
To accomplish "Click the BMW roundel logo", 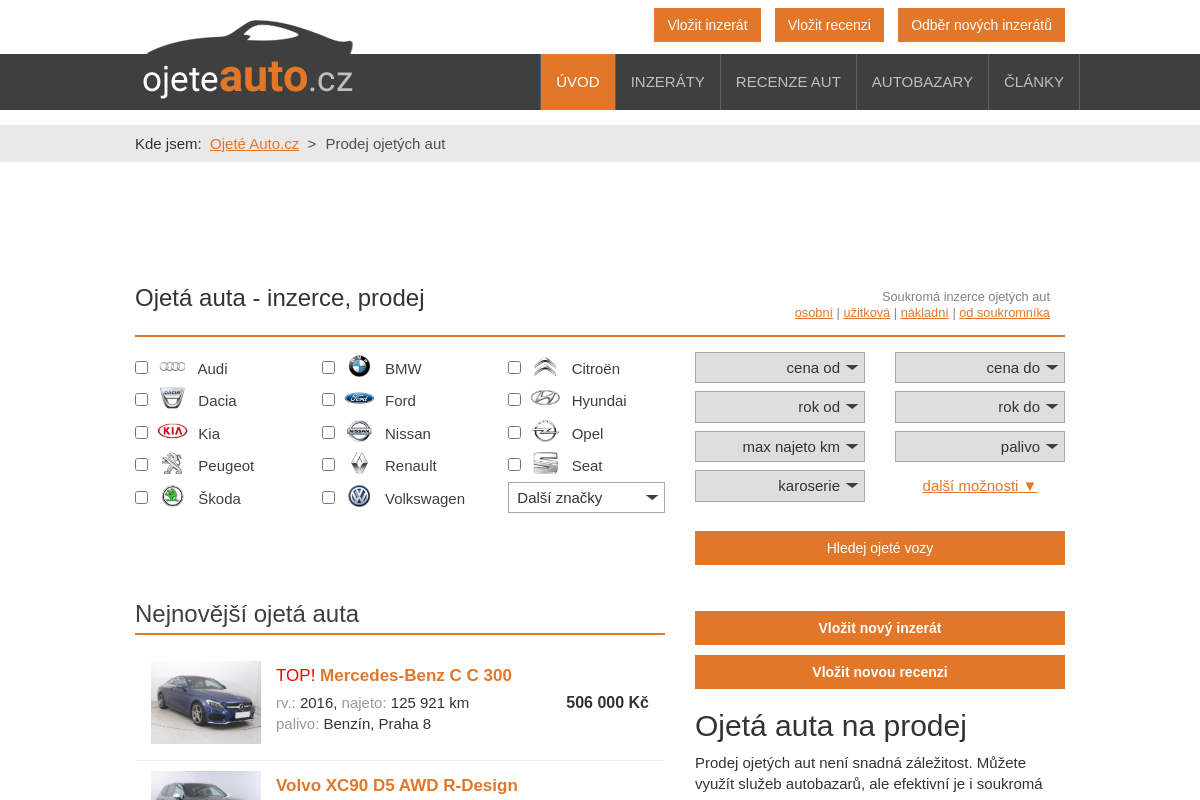I will pyautogui.click(x=359, y=366).
